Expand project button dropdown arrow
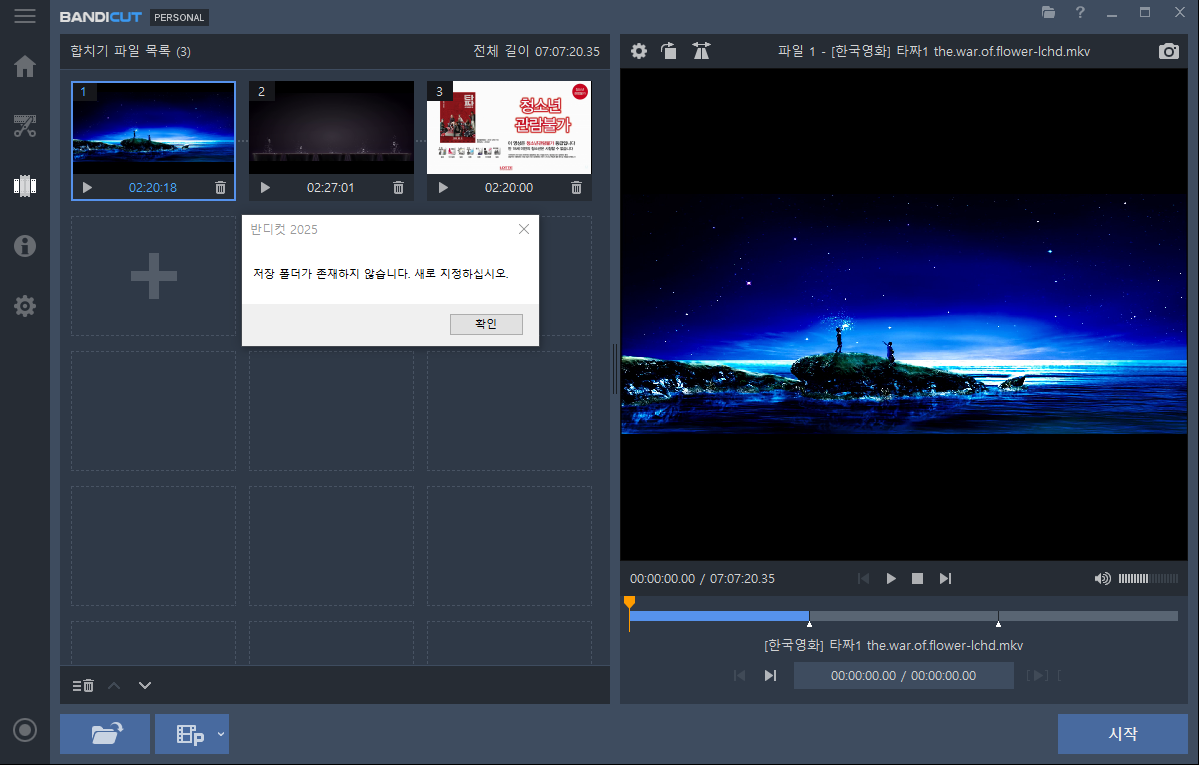 click(221, 734)
